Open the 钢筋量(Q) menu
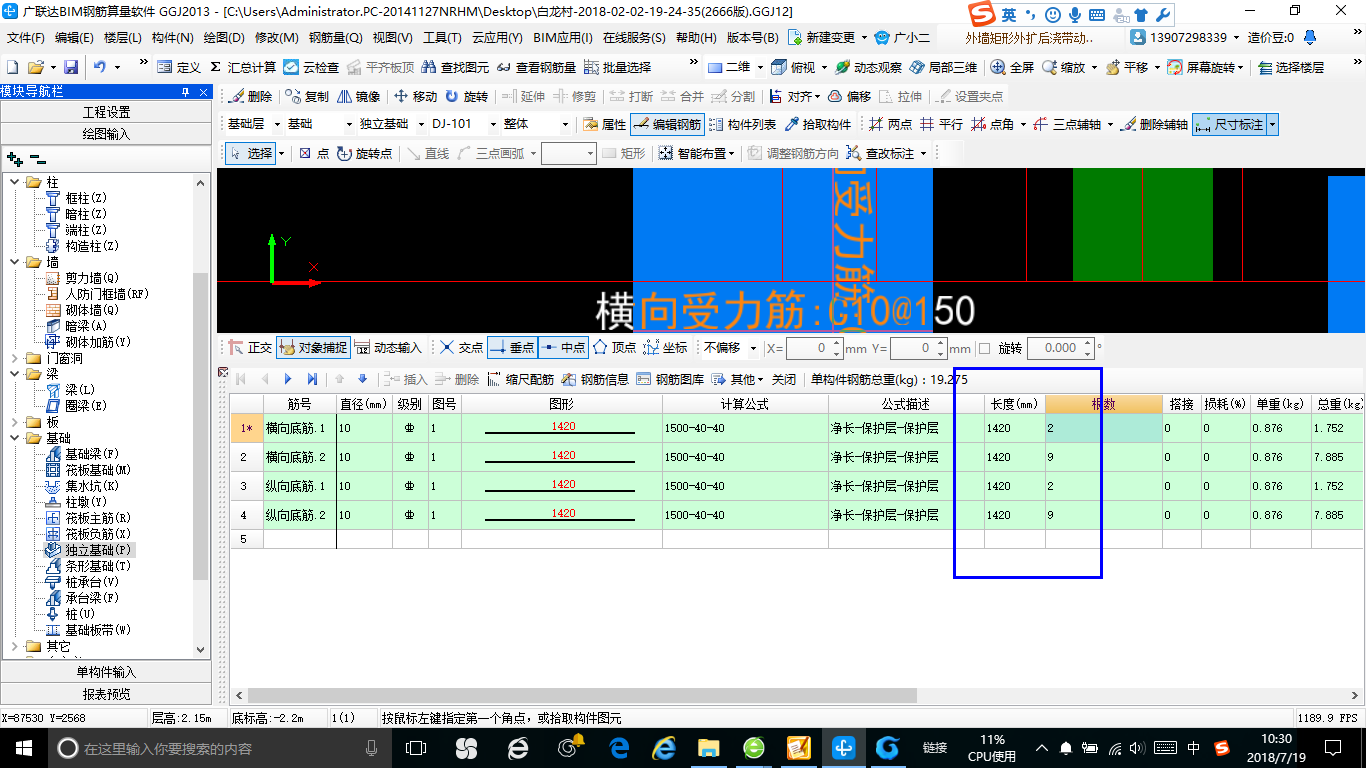This screenshot has width=1366, height=768. (x=335, y=37)
